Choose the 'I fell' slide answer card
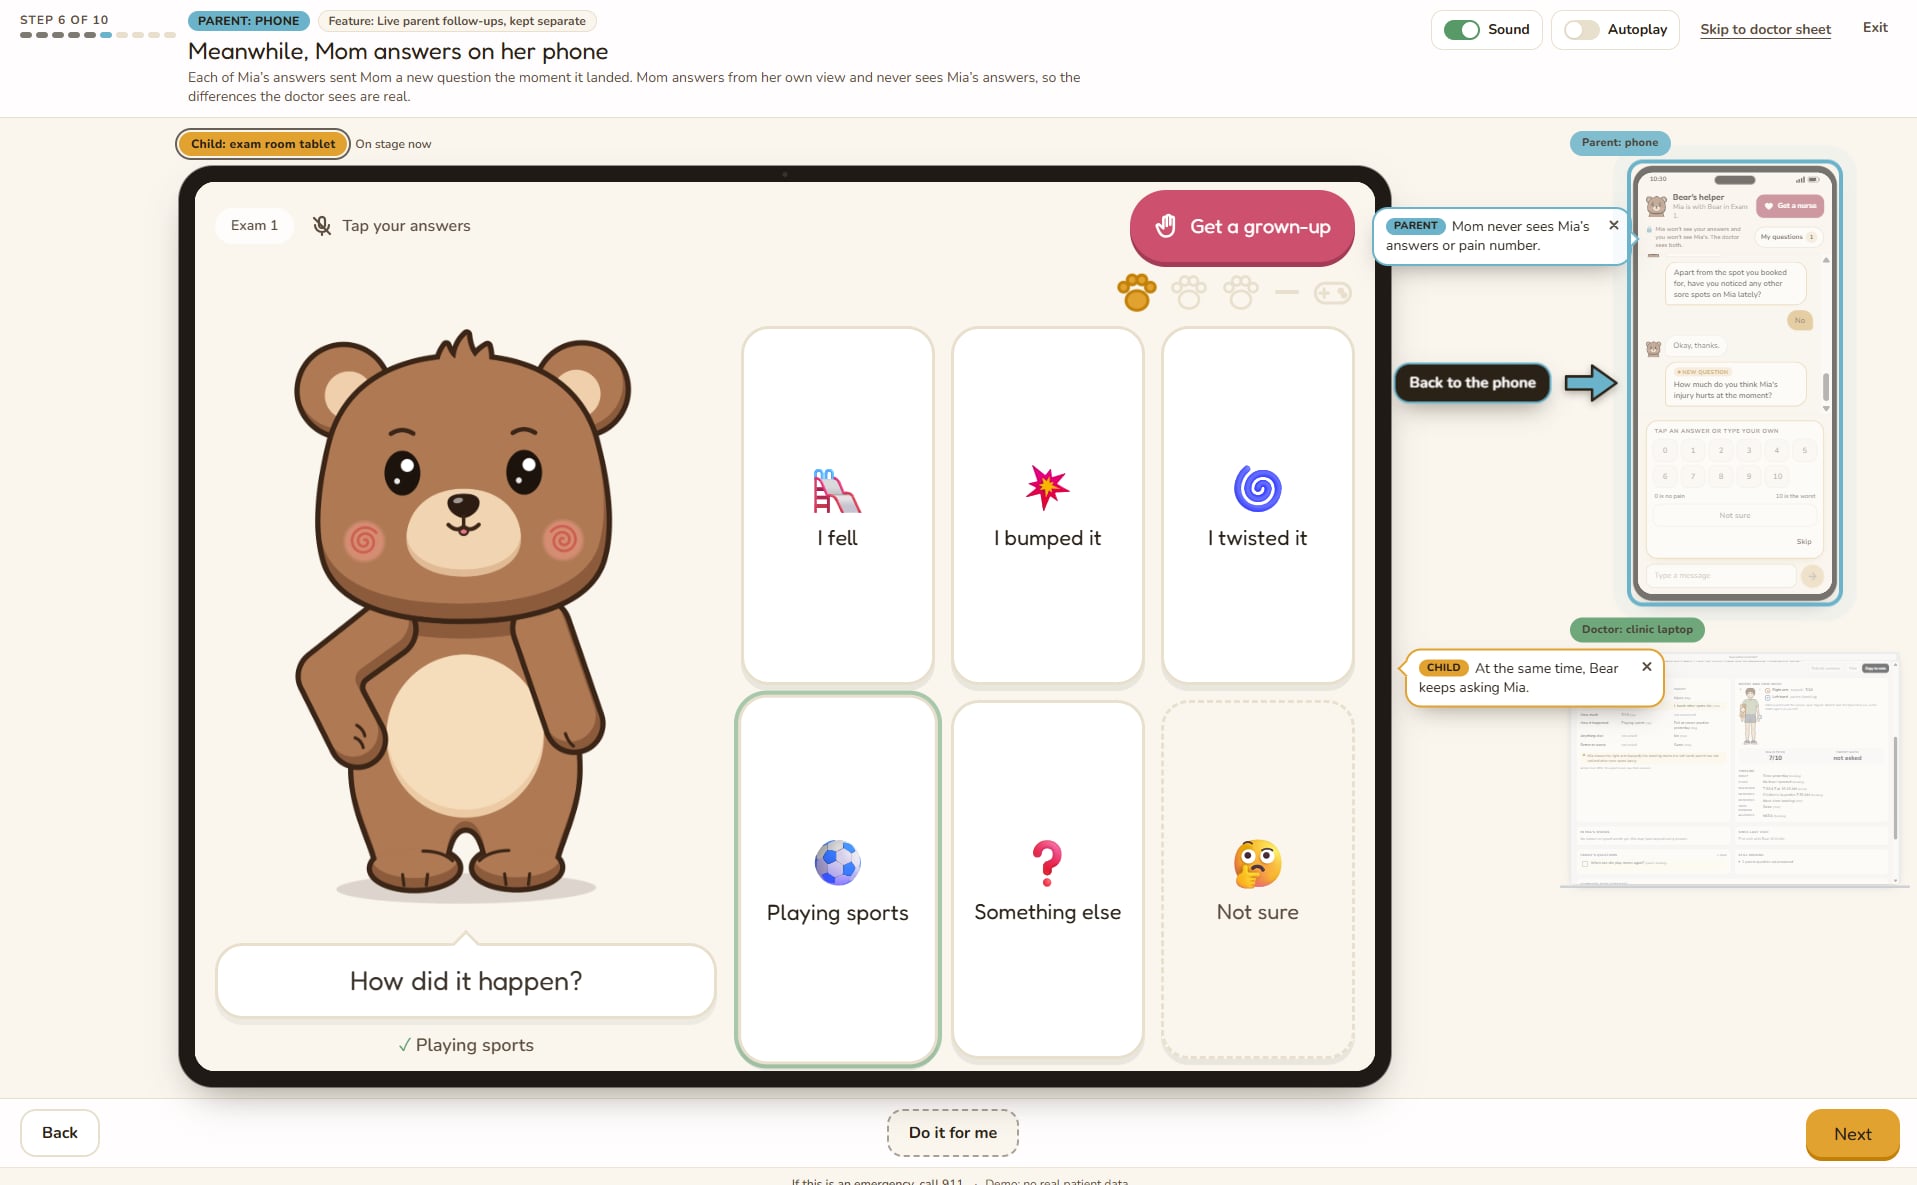The width and height of the screenshot is (1917, 1185). click(838, 506)
